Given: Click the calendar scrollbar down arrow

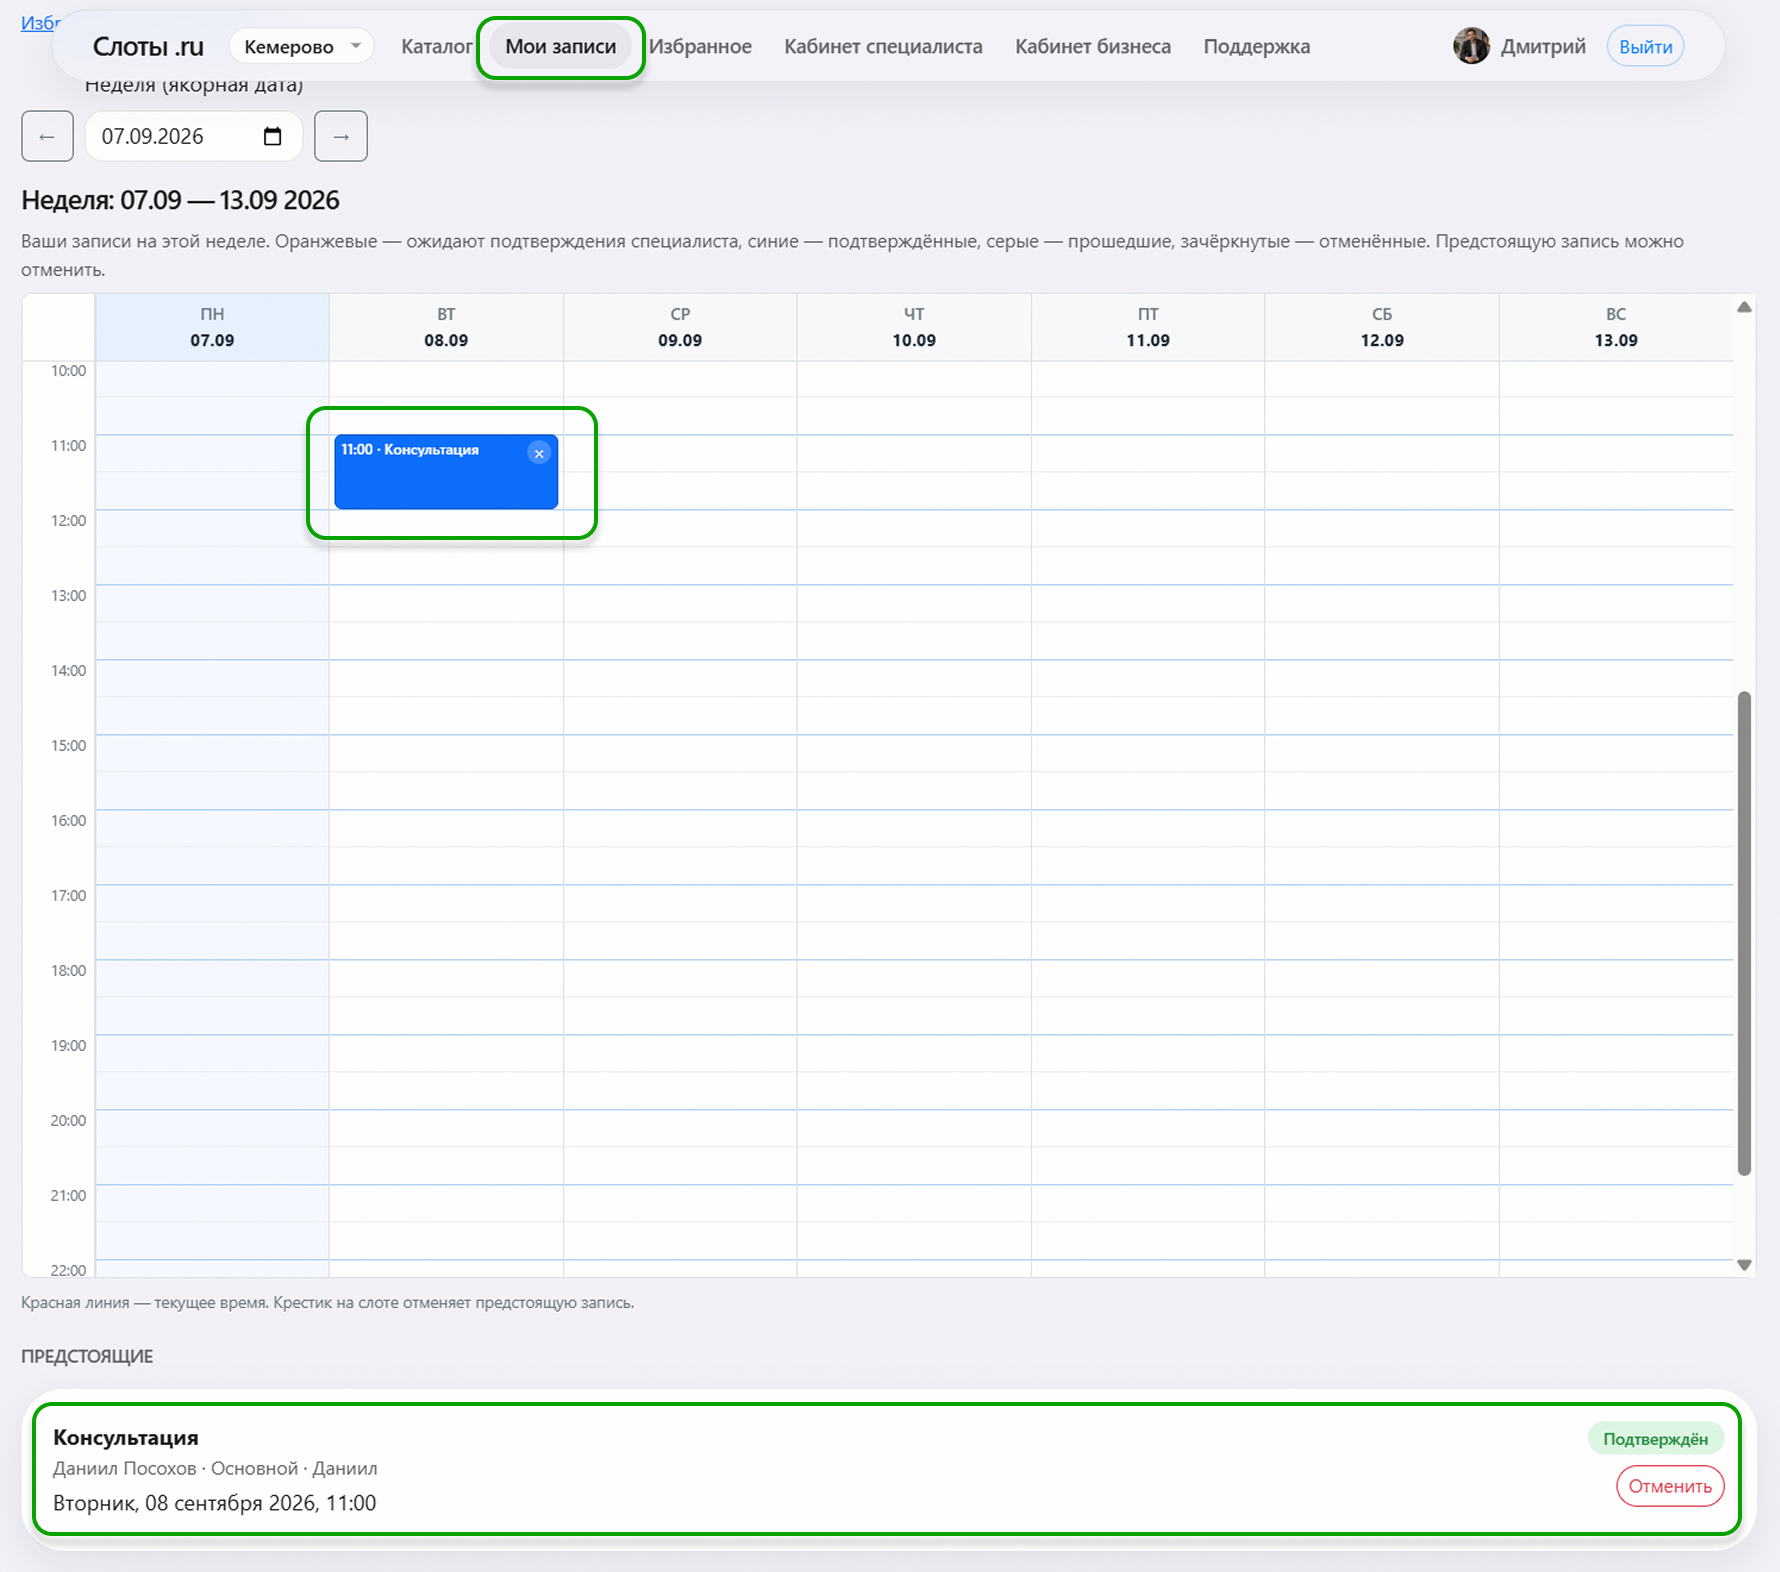Looking at the screenshot, I should [1744, 1265].
